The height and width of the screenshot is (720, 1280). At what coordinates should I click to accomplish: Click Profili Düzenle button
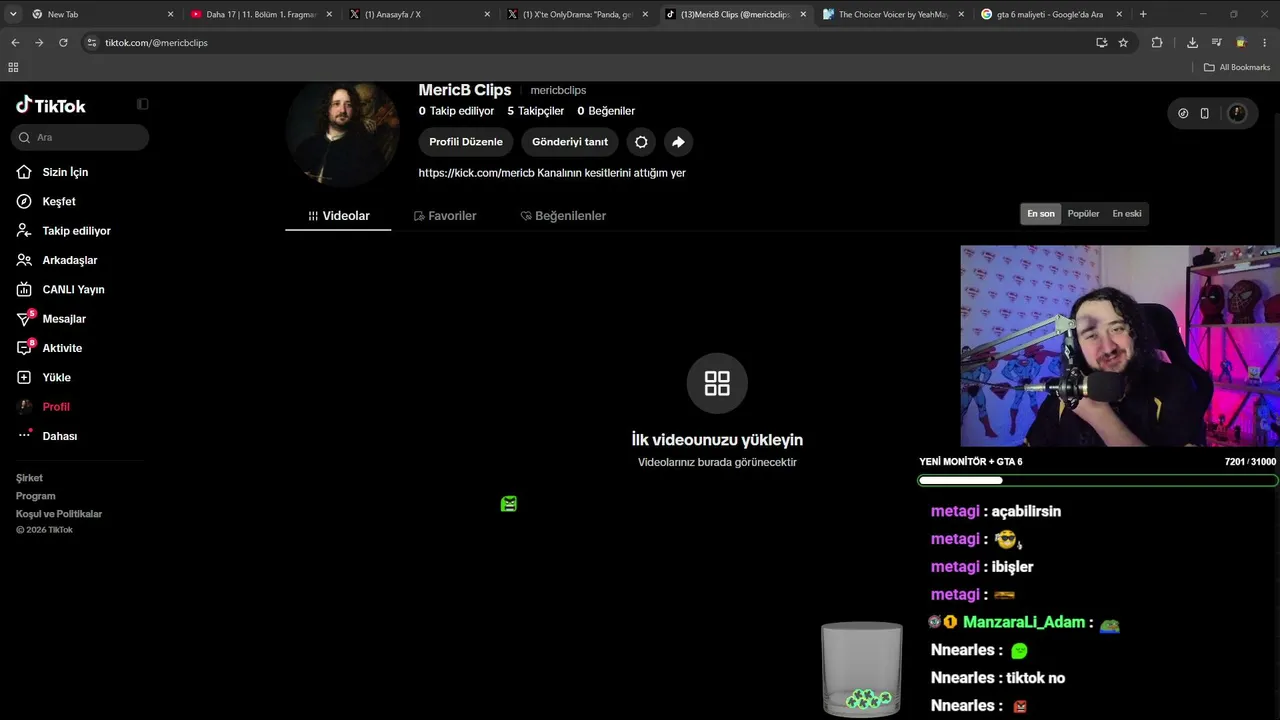click(x=466, y=142)
